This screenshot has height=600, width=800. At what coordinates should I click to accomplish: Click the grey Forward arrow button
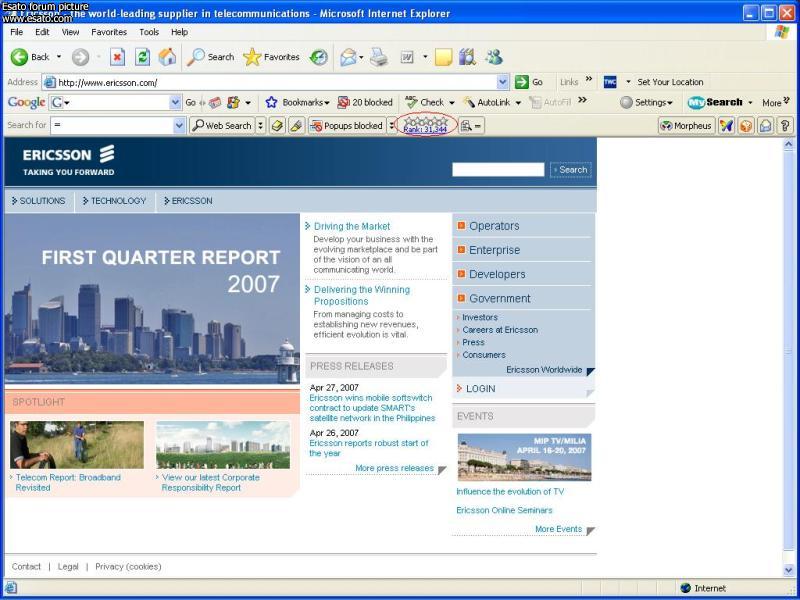pyautogui.click(x=80, y=57)
